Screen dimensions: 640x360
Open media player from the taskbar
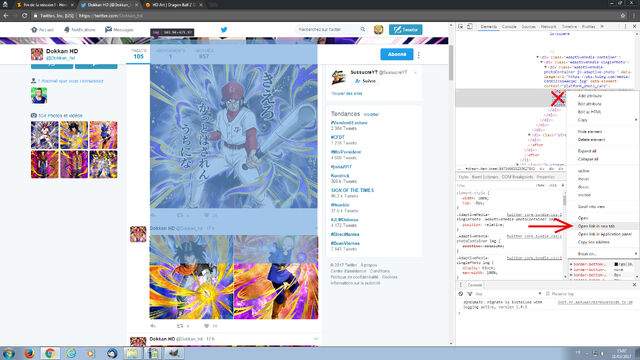tap(91, 353)
